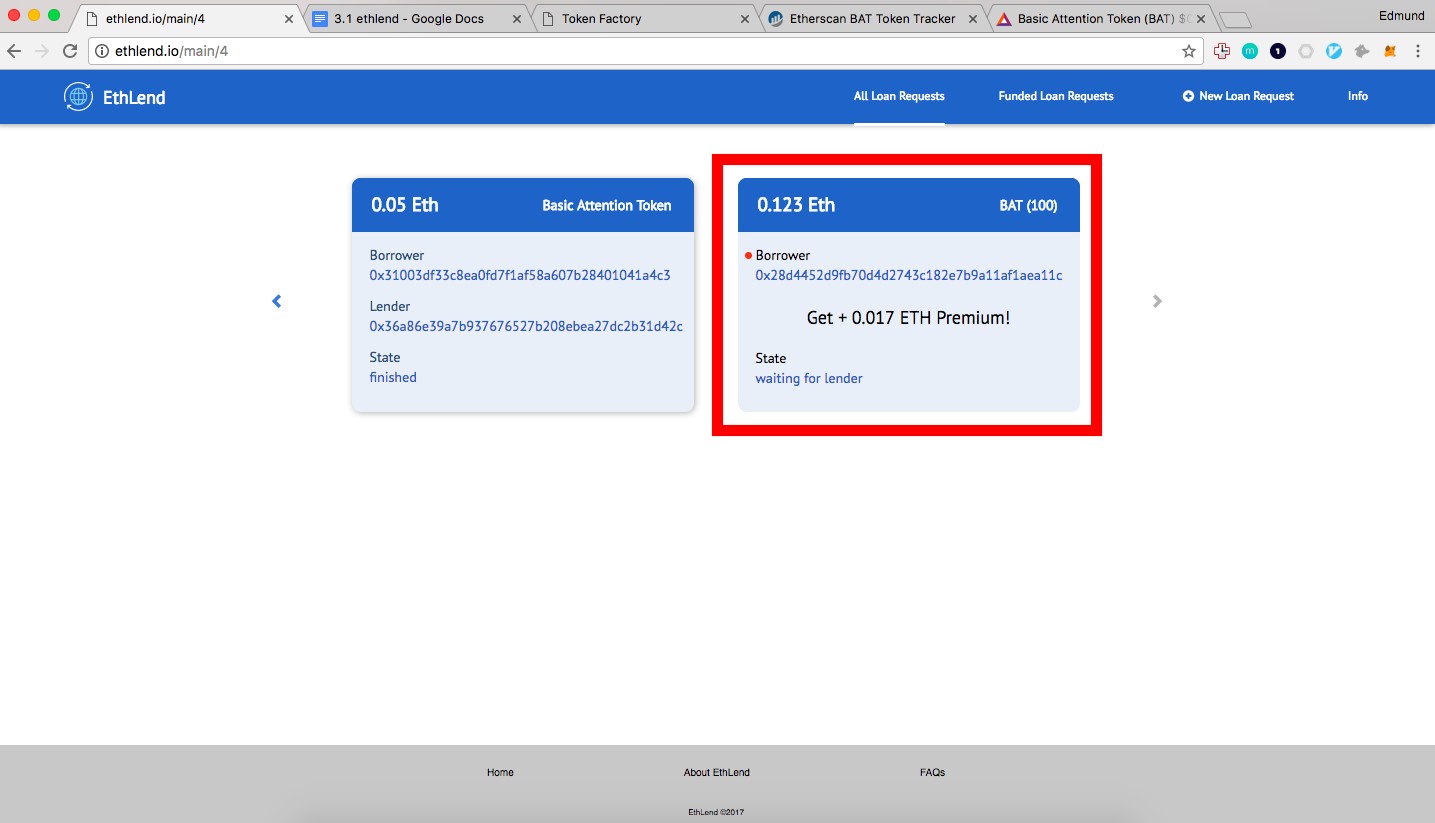Click lender address 0x36a86e39a7b93767...
The width and height of the screenshot is (1435, 823).
pyautogui.click(x=526, y=326)
